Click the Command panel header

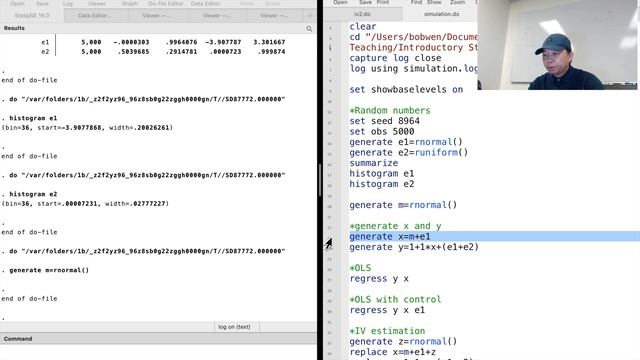(158, 339)
